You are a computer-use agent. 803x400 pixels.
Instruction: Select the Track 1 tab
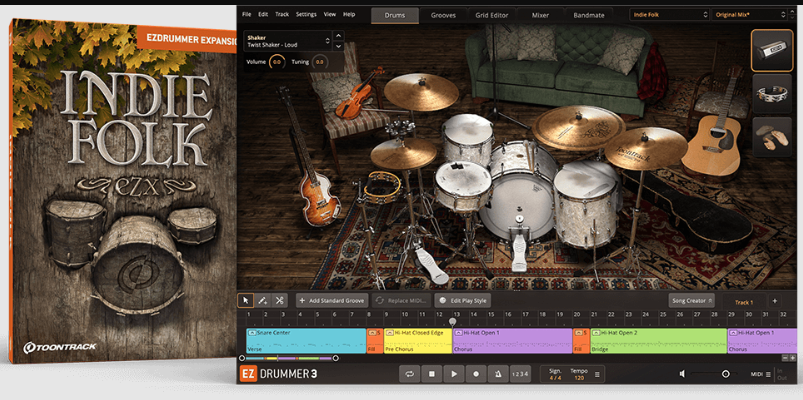coord(744,302)
